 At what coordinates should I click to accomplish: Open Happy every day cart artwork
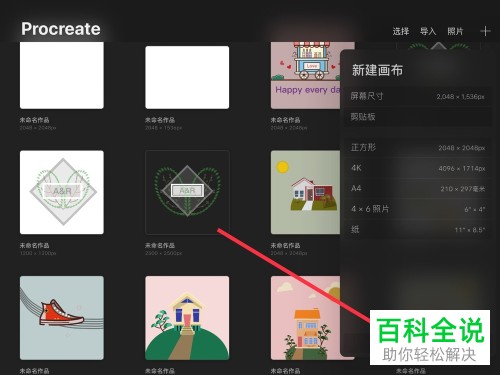306,75
